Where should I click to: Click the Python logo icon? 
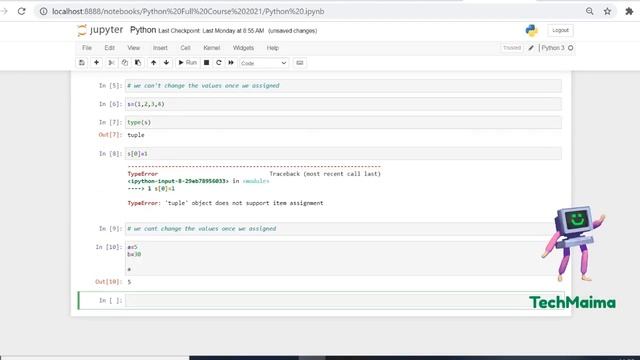click(x=531, y=31)
